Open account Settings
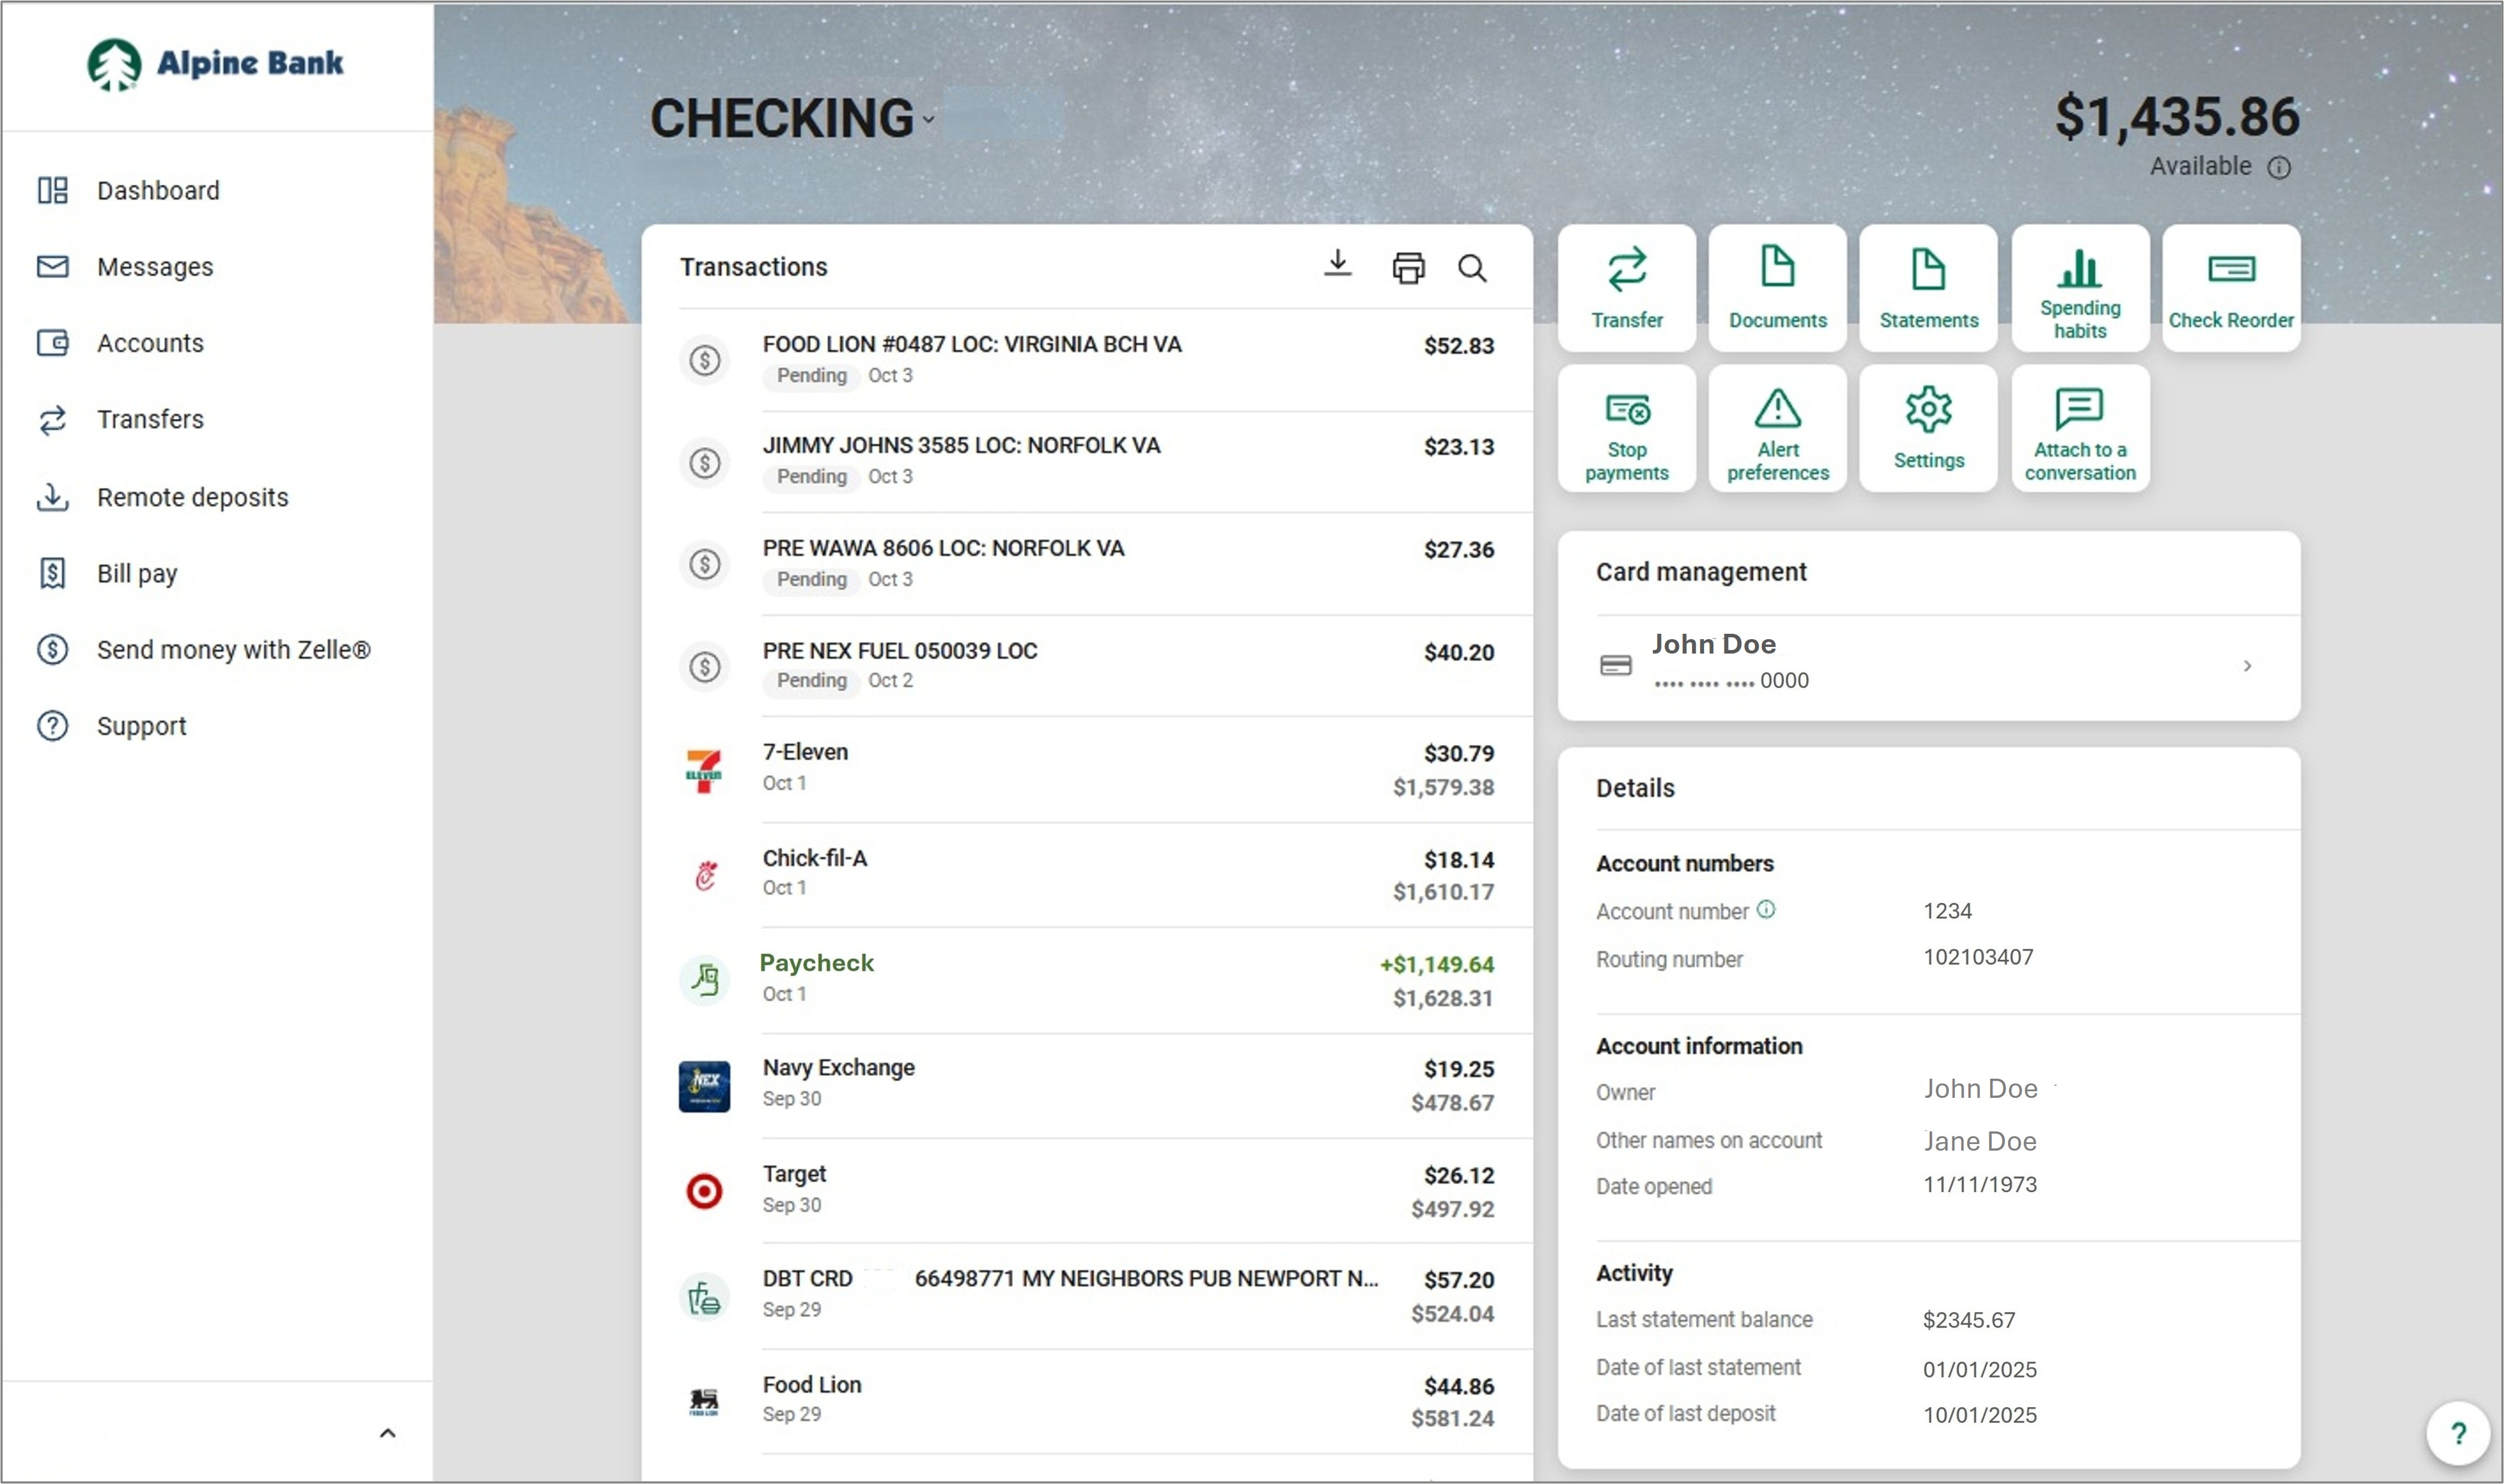This screenshot has height=1484, width=2504. pyautogui.click(x=1927, y=428)
